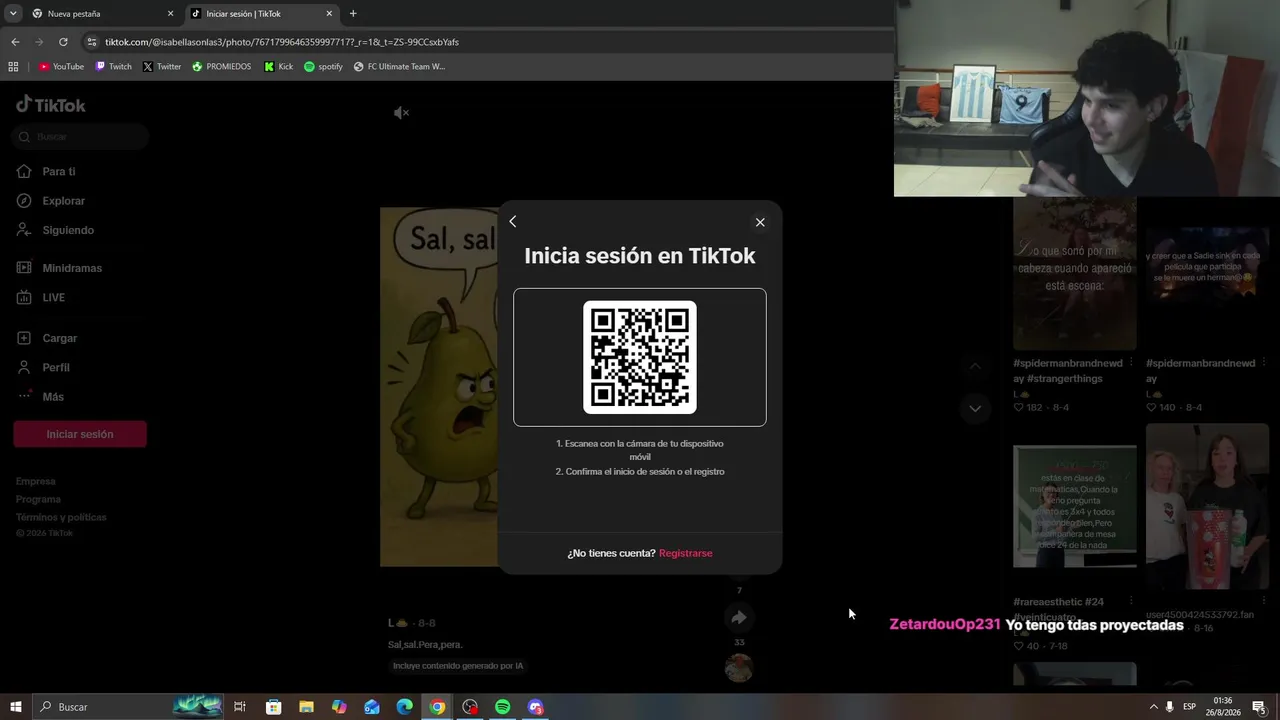Launch Microsoft Store from the taskbar
1280x720 pixels.
pos(273,707)
